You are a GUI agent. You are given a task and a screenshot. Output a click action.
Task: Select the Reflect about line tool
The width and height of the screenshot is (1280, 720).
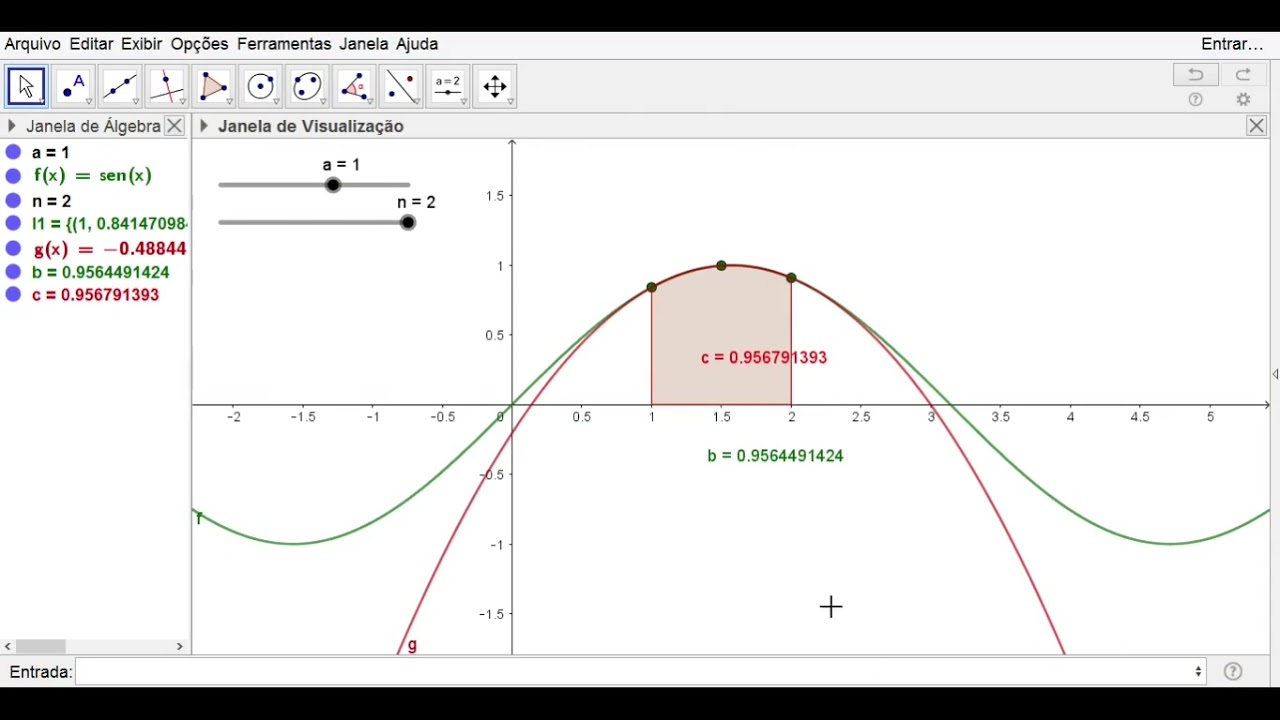401,87
